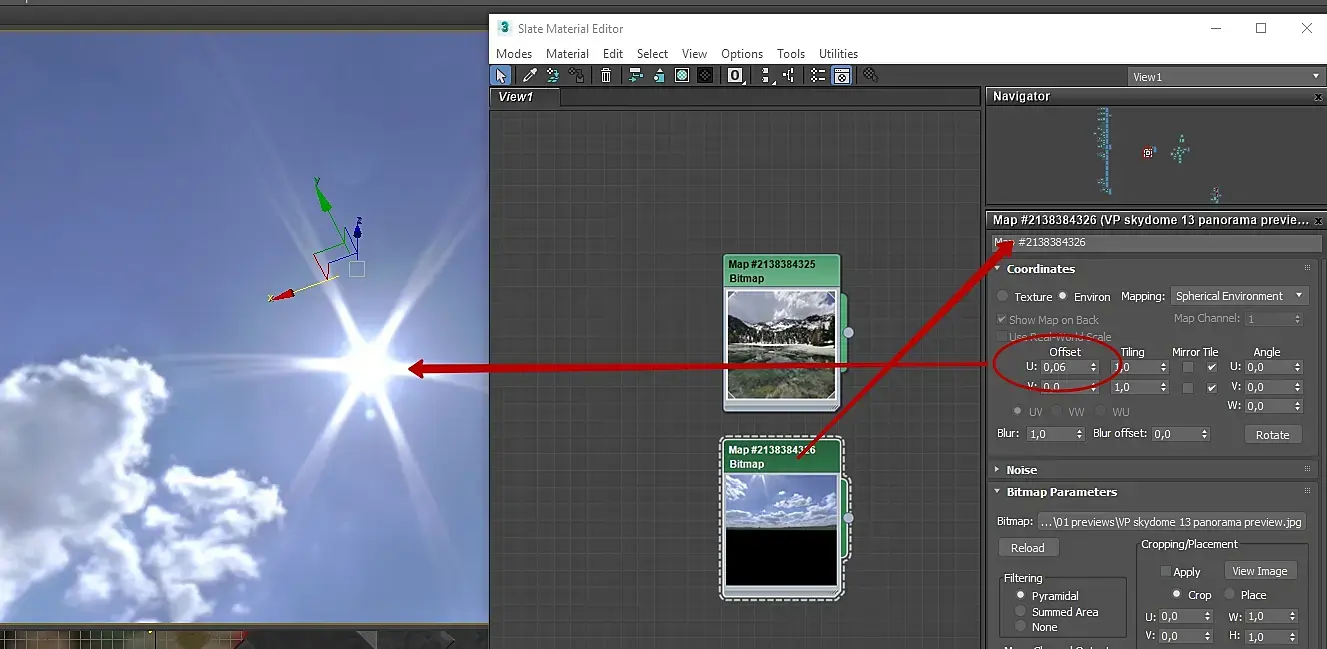1327x649 pixels.
Task: Open the View1 view selector dropdown
Action: click(x=1225, y=77)
